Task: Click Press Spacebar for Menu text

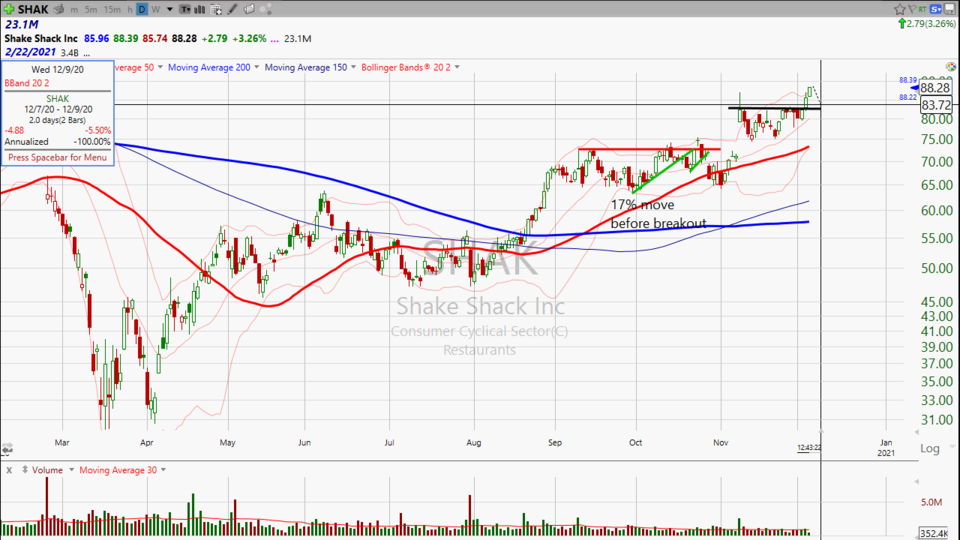Action: click(x=58, y=157)
